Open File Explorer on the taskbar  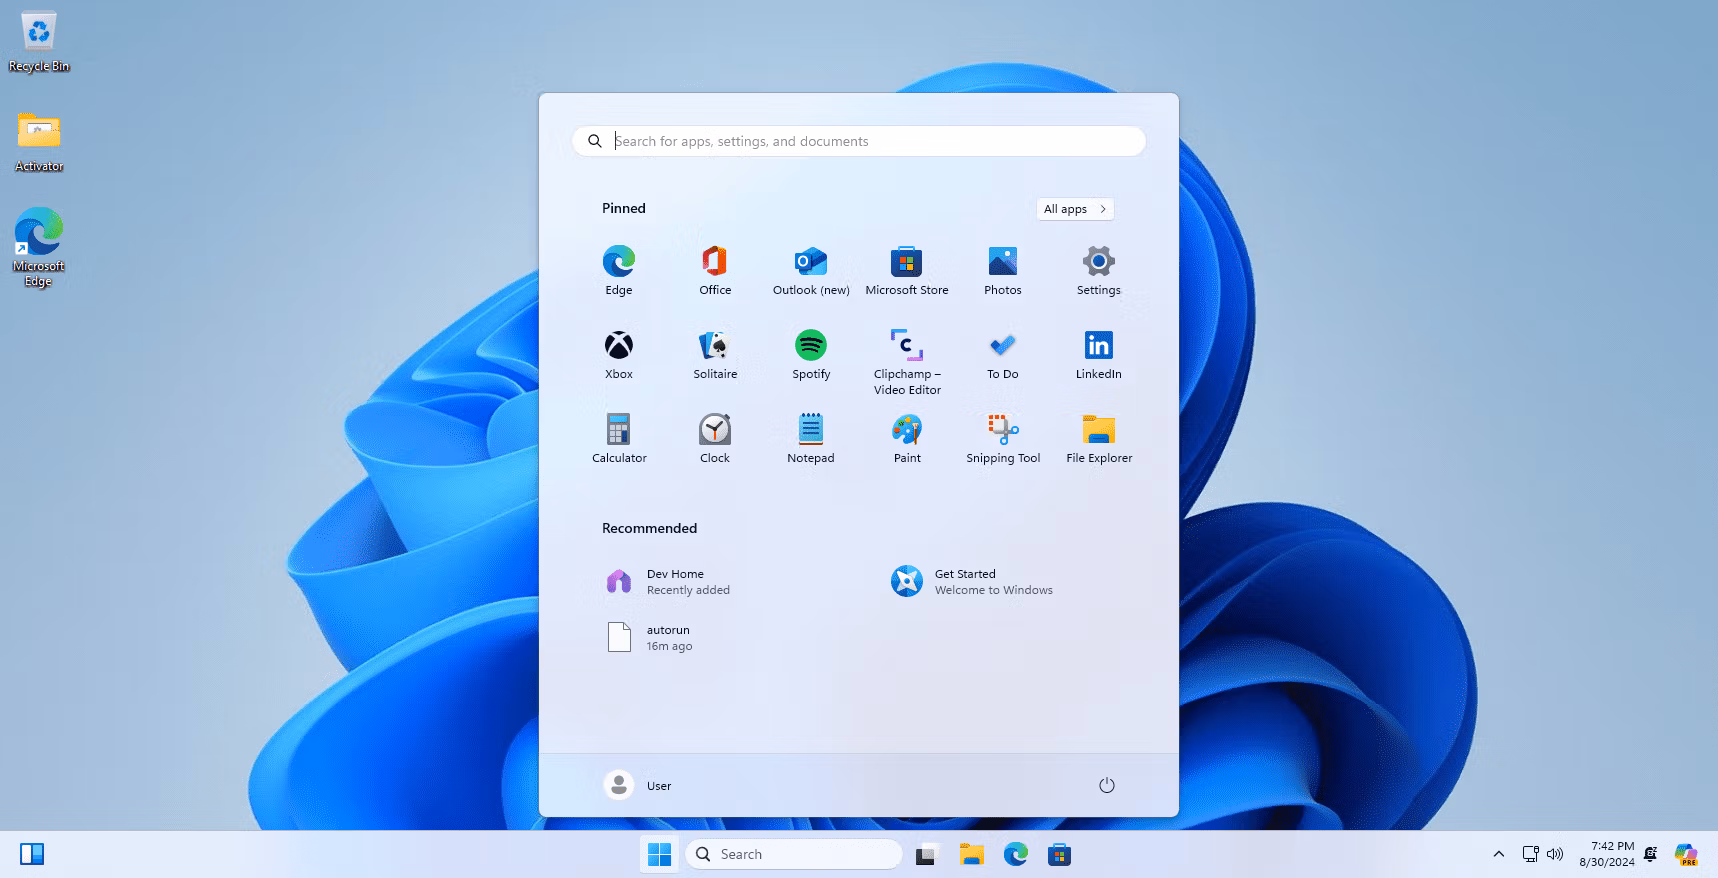(x=971, y=854)
